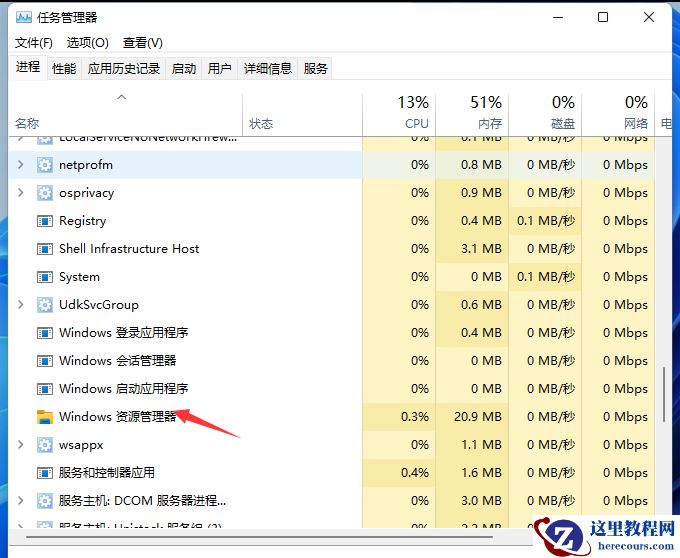Click the vertical scrollbar thumb

tap(664, 395)
